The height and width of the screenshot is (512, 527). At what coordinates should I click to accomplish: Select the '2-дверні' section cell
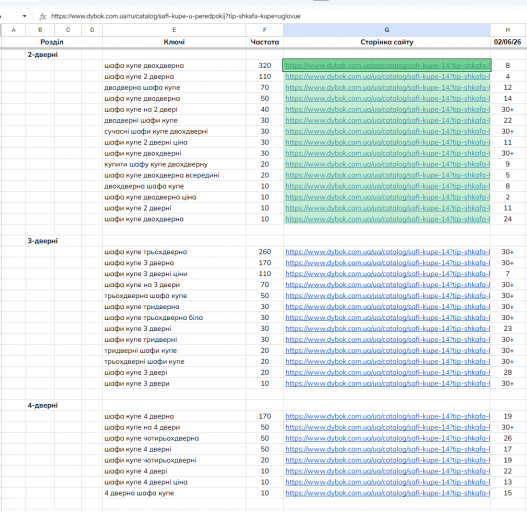pyautogui.click(x=43, y=54)
